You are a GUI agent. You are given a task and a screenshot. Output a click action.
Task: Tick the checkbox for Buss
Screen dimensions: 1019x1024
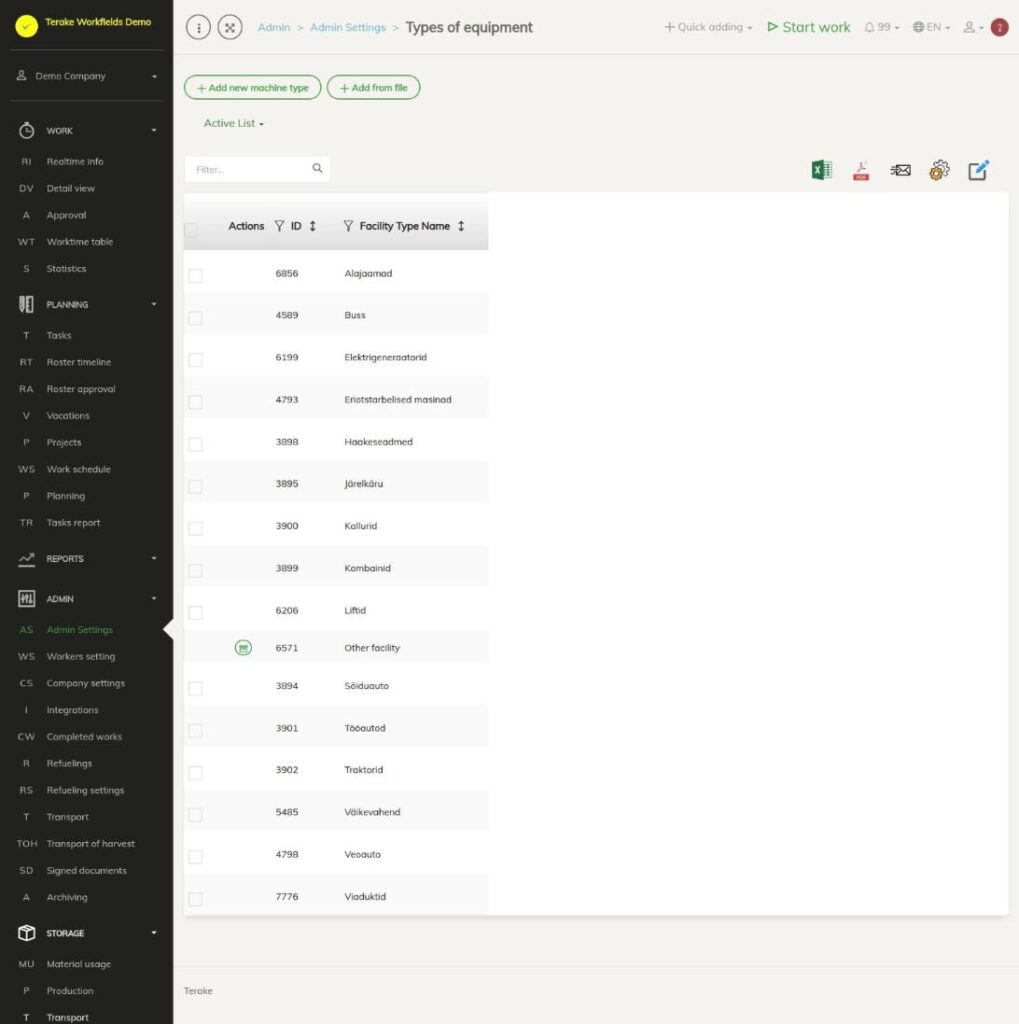195,318
